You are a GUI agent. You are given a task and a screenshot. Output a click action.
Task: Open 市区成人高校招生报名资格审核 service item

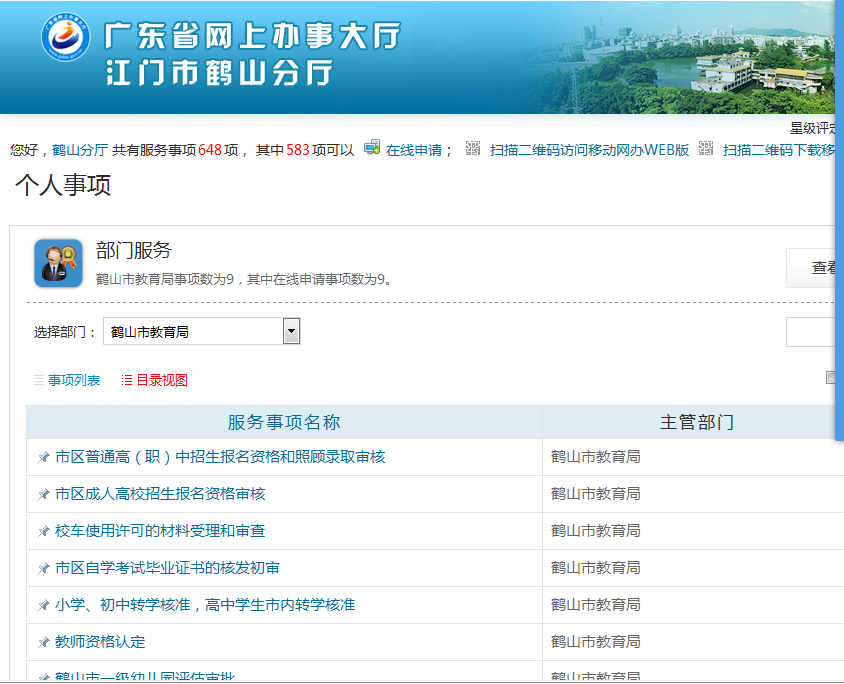[160, 494]
